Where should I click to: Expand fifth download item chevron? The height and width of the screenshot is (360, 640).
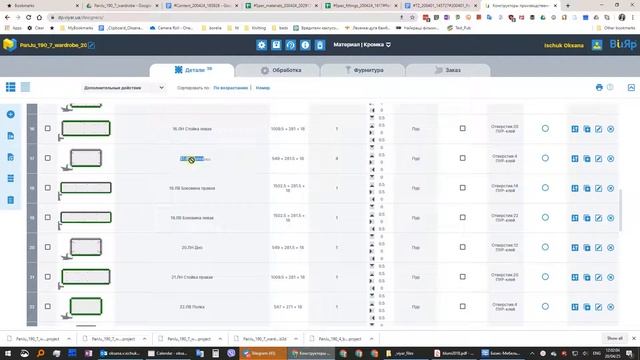click(371, 339)
